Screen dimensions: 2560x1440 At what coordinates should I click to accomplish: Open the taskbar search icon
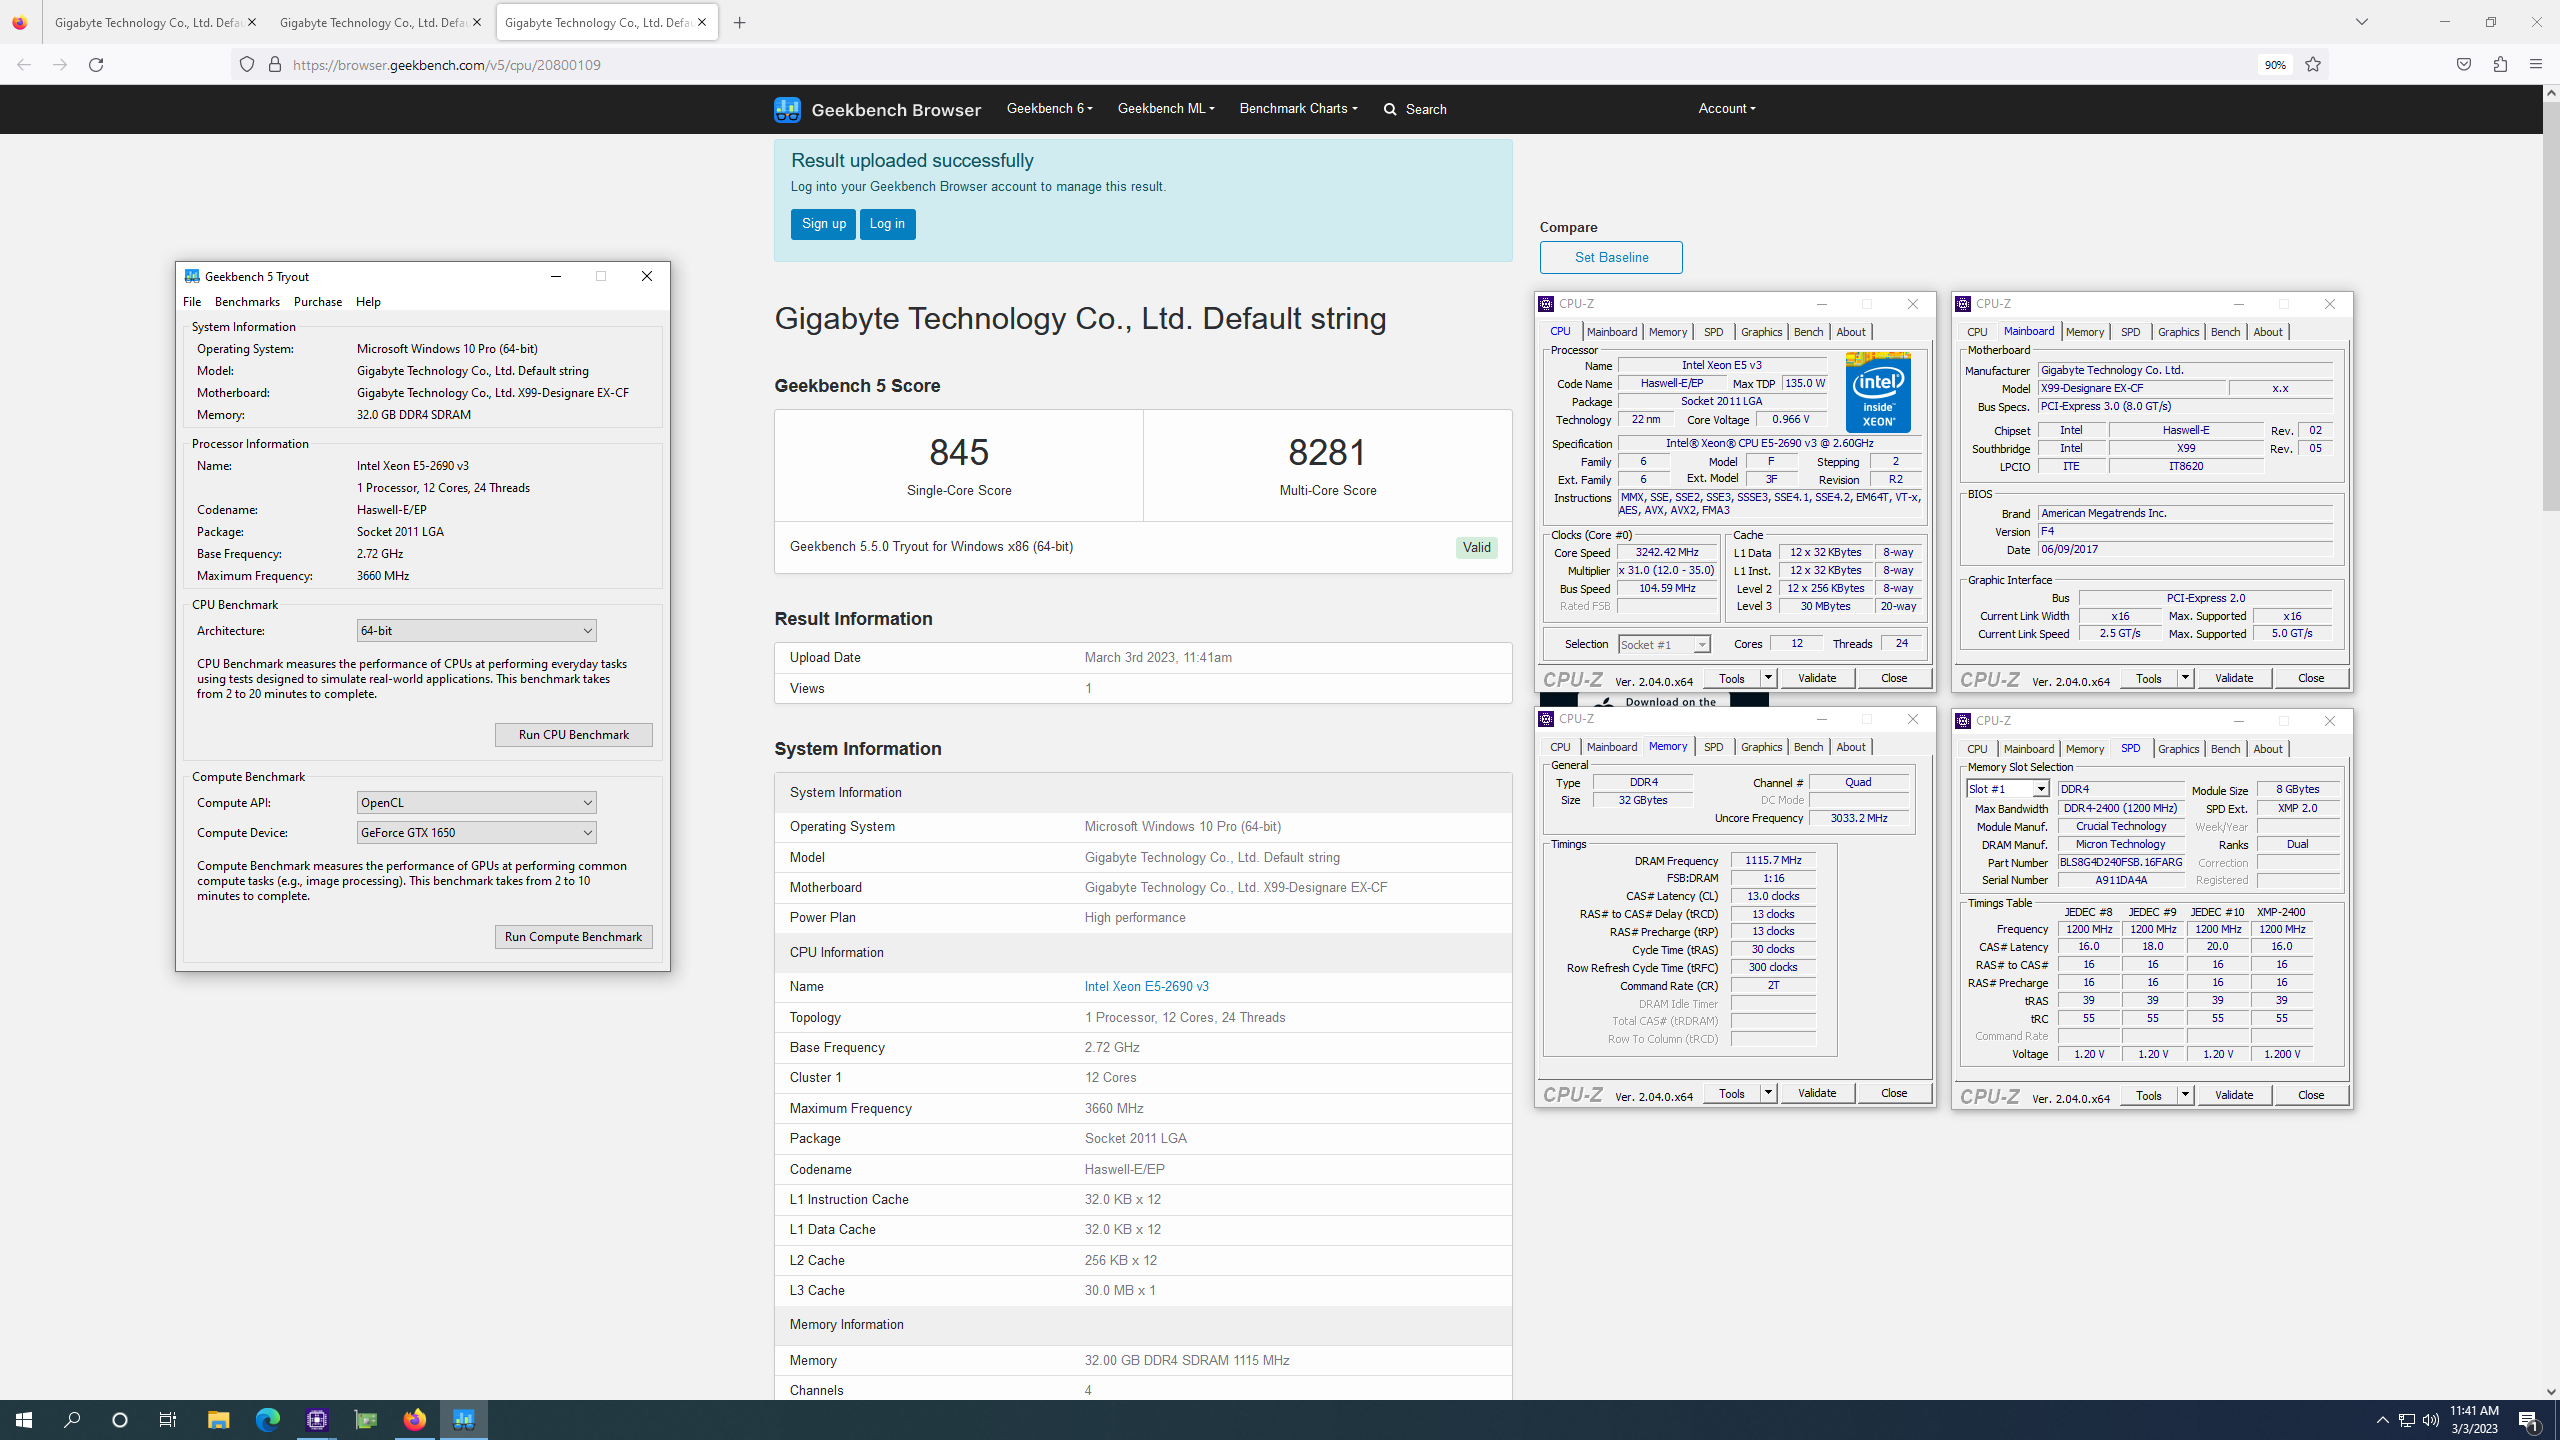(x=72, y=1420)
